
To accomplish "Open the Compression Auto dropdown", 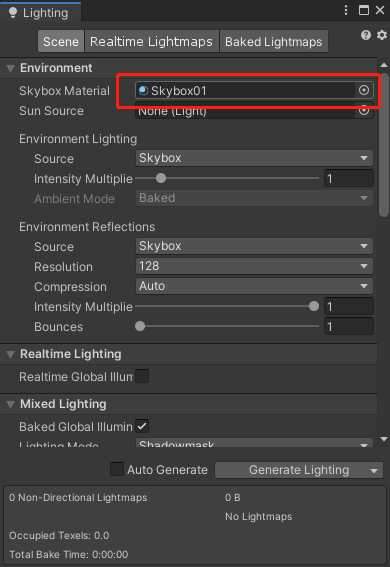I will (x=254, y=286).
